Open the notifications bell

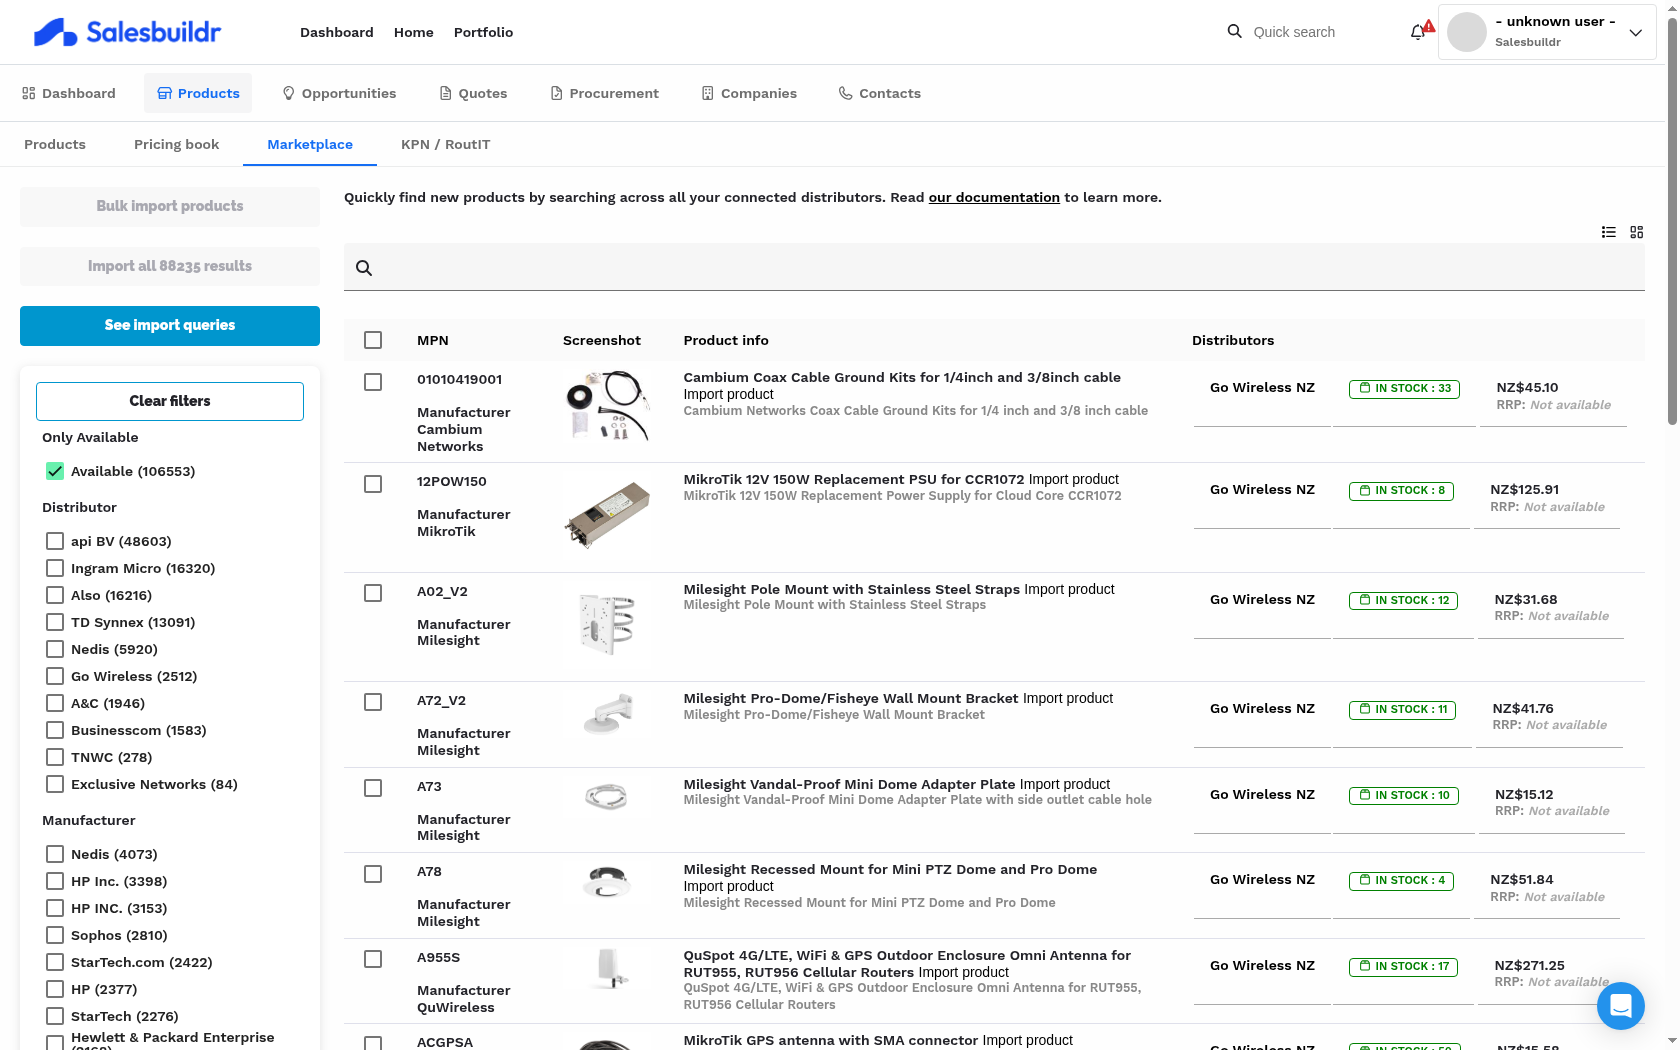coord(1418,32)
